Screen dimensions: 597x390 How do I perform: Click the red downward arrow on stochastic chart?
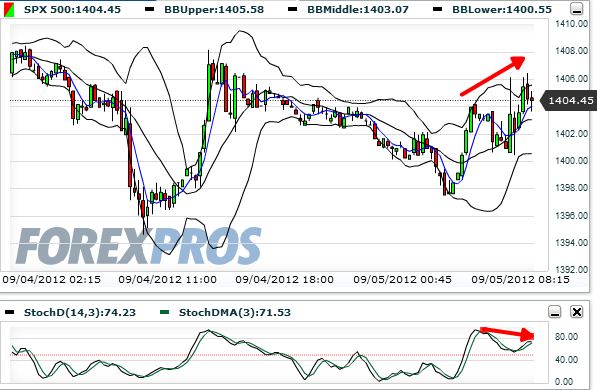[508, 333]
